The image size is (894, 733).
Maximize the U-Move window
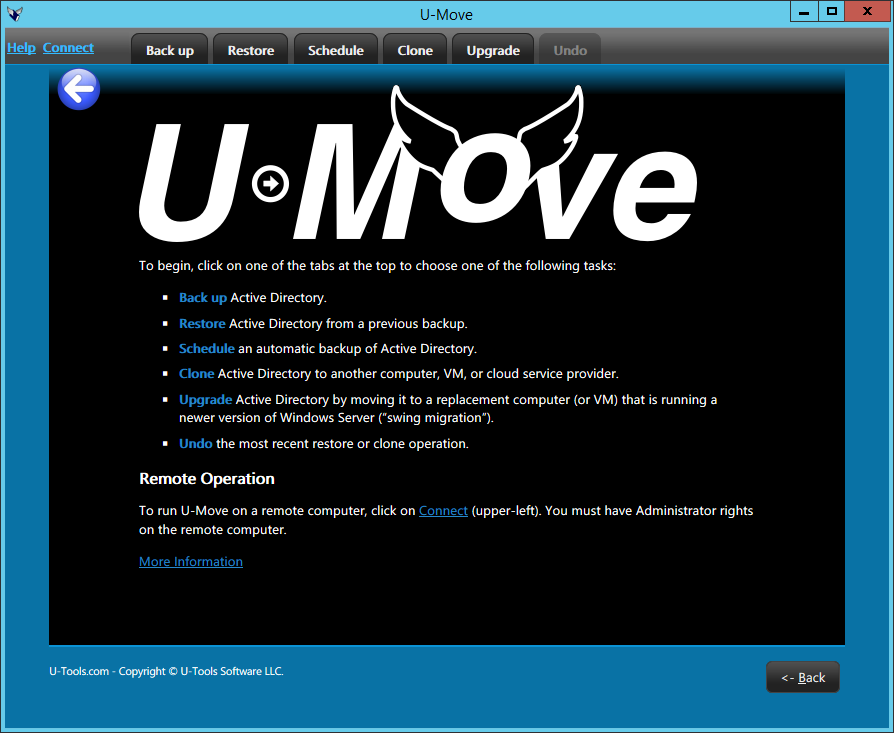point(832,11)
